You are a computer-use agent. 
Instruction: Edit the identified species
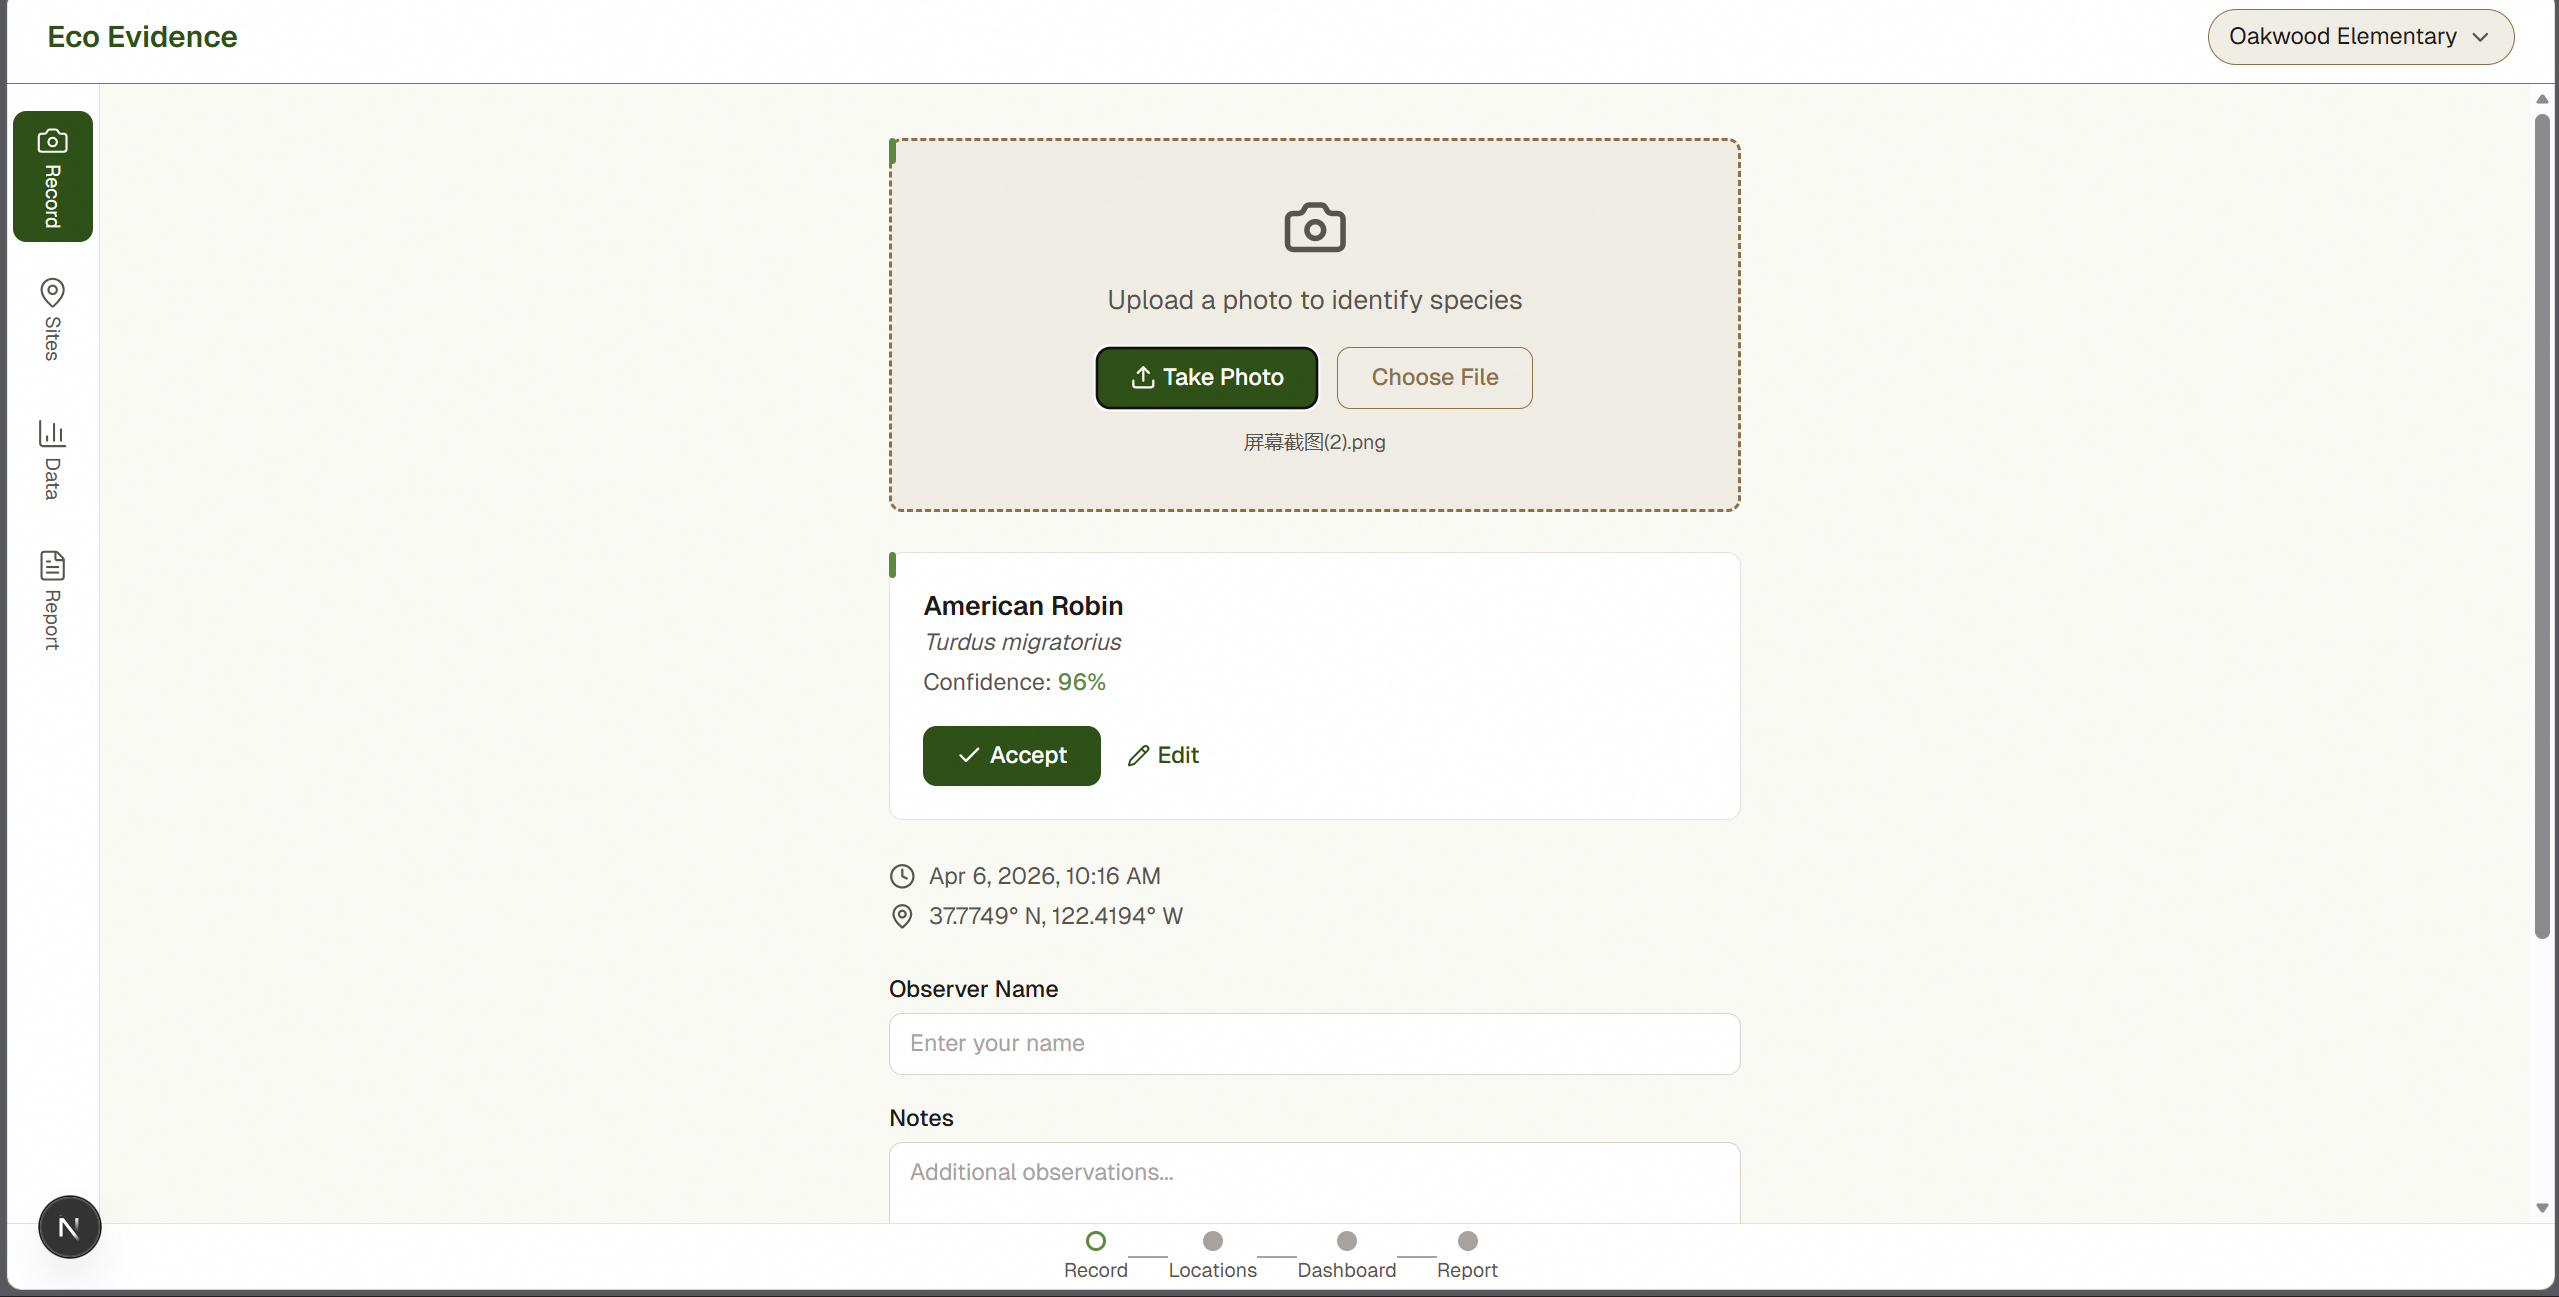[1163, 755]
